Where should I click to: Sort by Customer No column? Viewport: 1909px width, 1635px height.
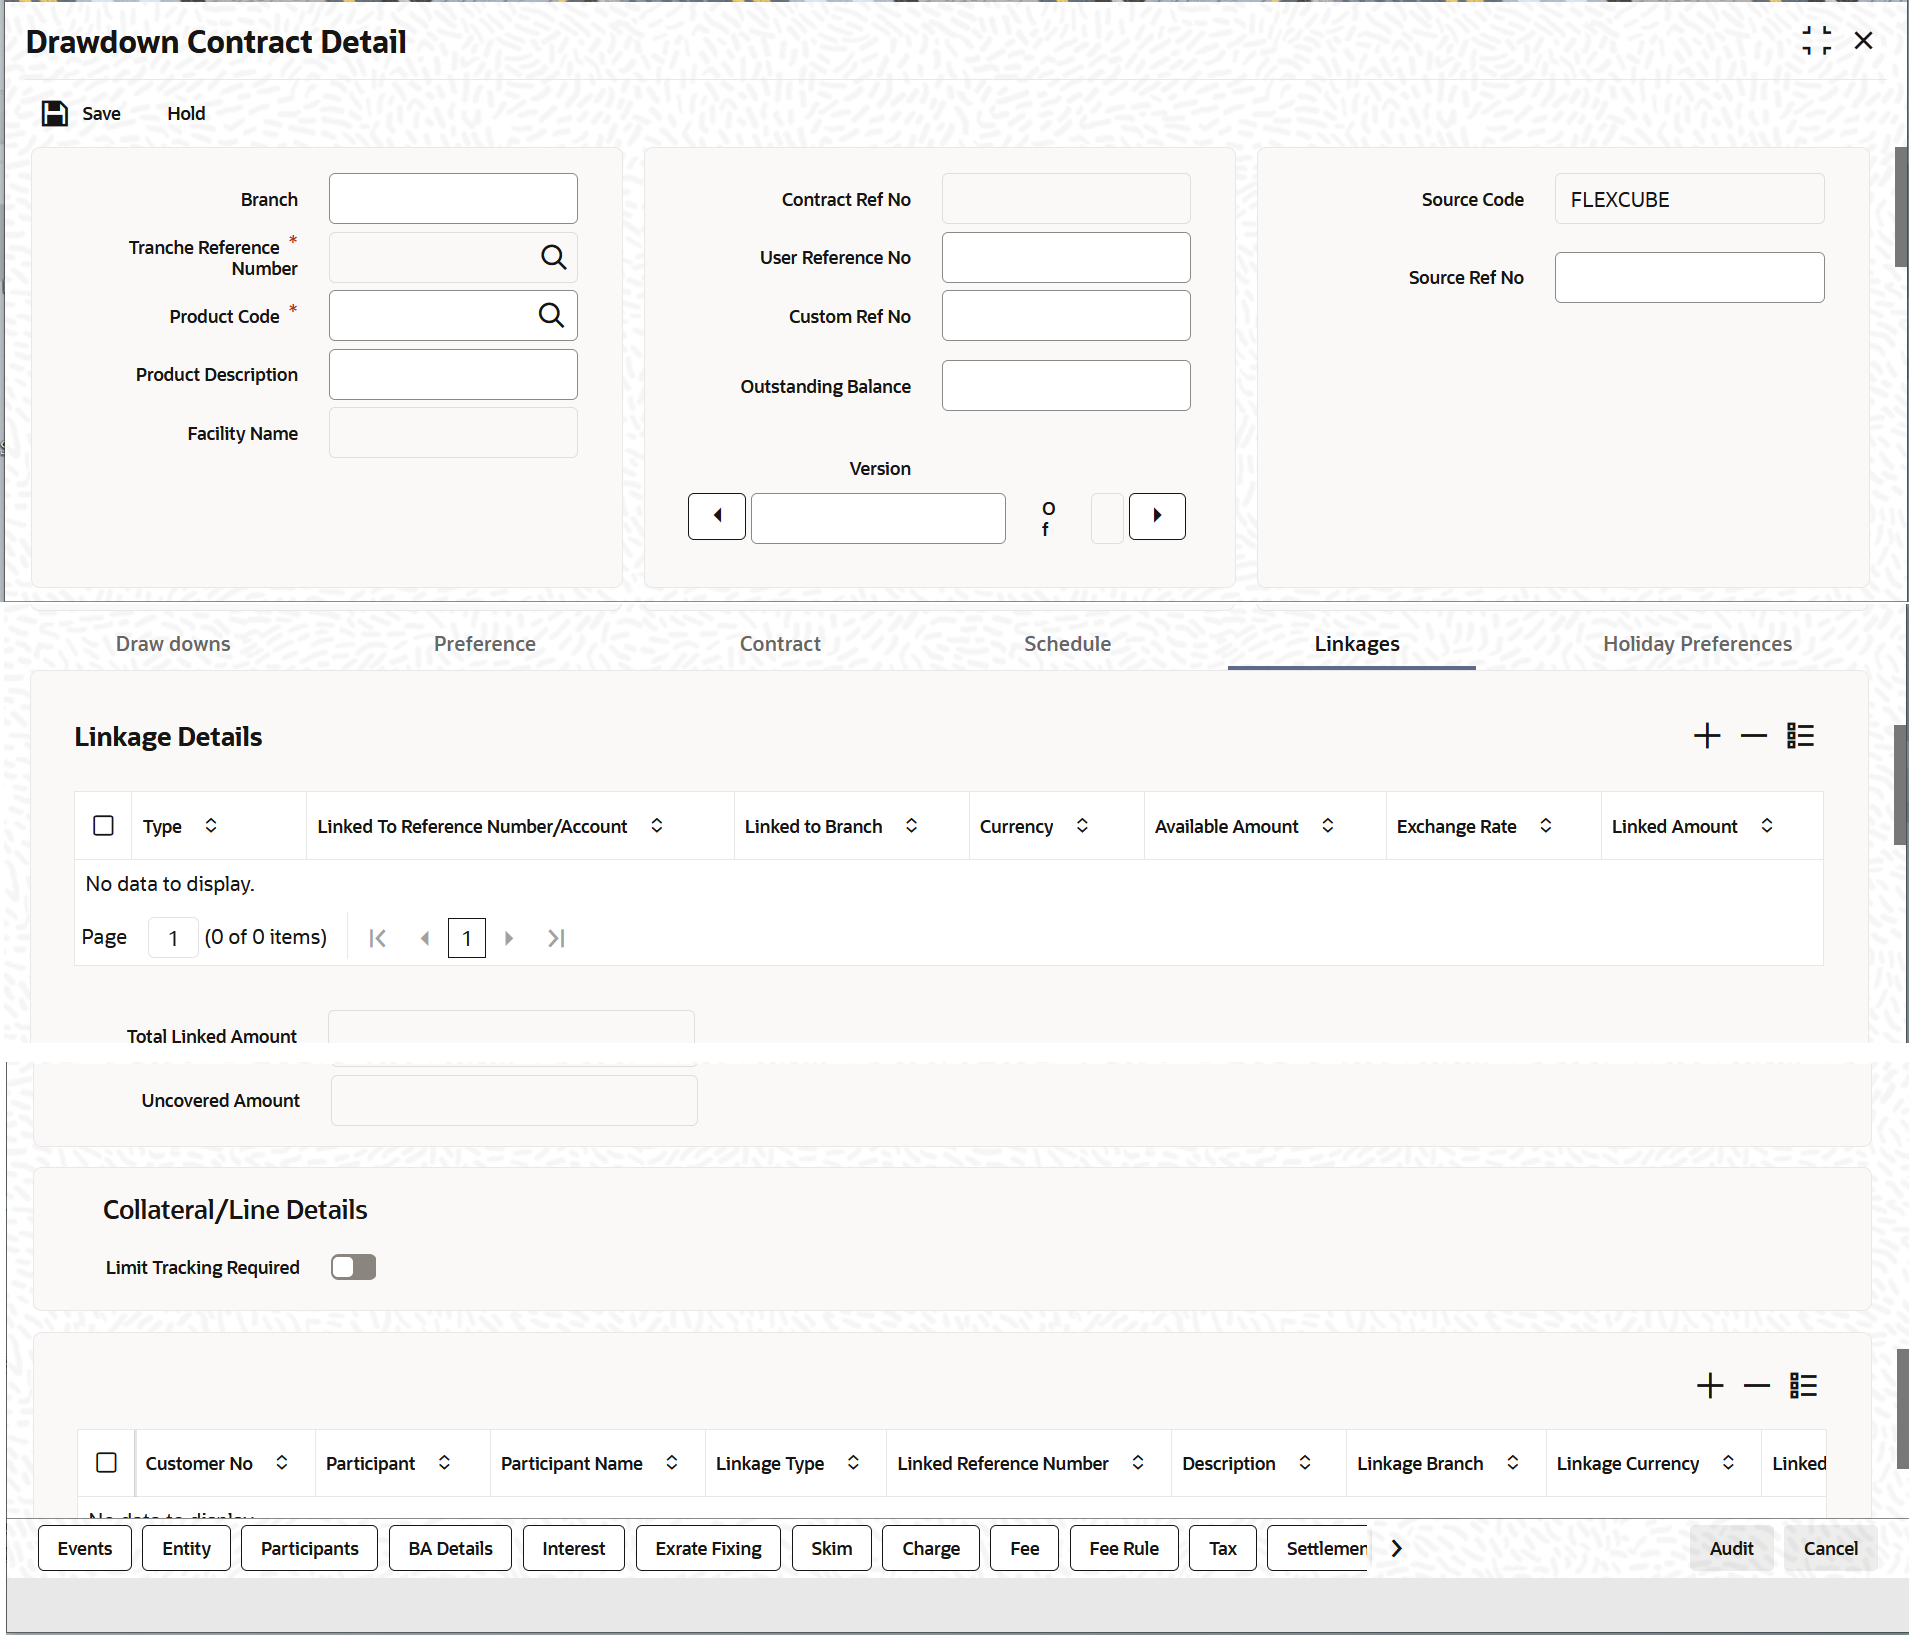click(282, 1463)
